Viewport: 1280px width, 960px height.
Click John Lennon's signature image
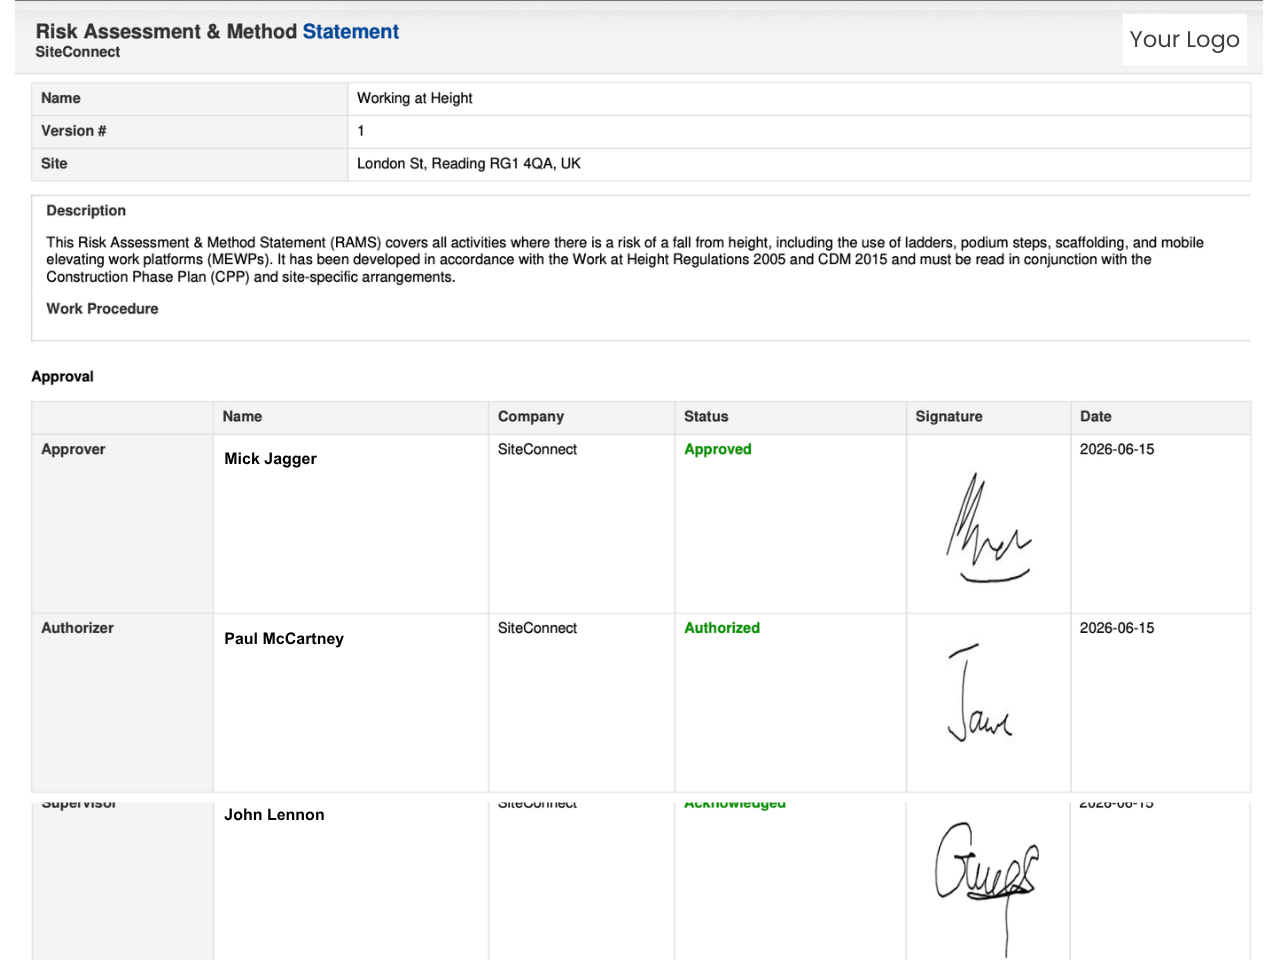pyautogui.click(x=987, y=888)
